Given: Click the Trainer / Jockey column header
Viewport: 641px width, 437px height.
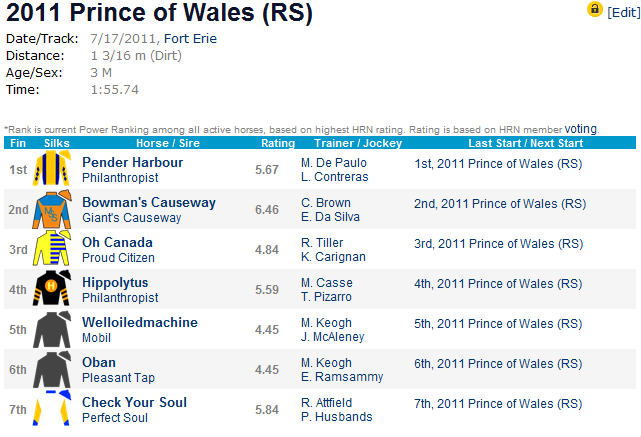Looking at the screenshot, I should coord(358,143).
